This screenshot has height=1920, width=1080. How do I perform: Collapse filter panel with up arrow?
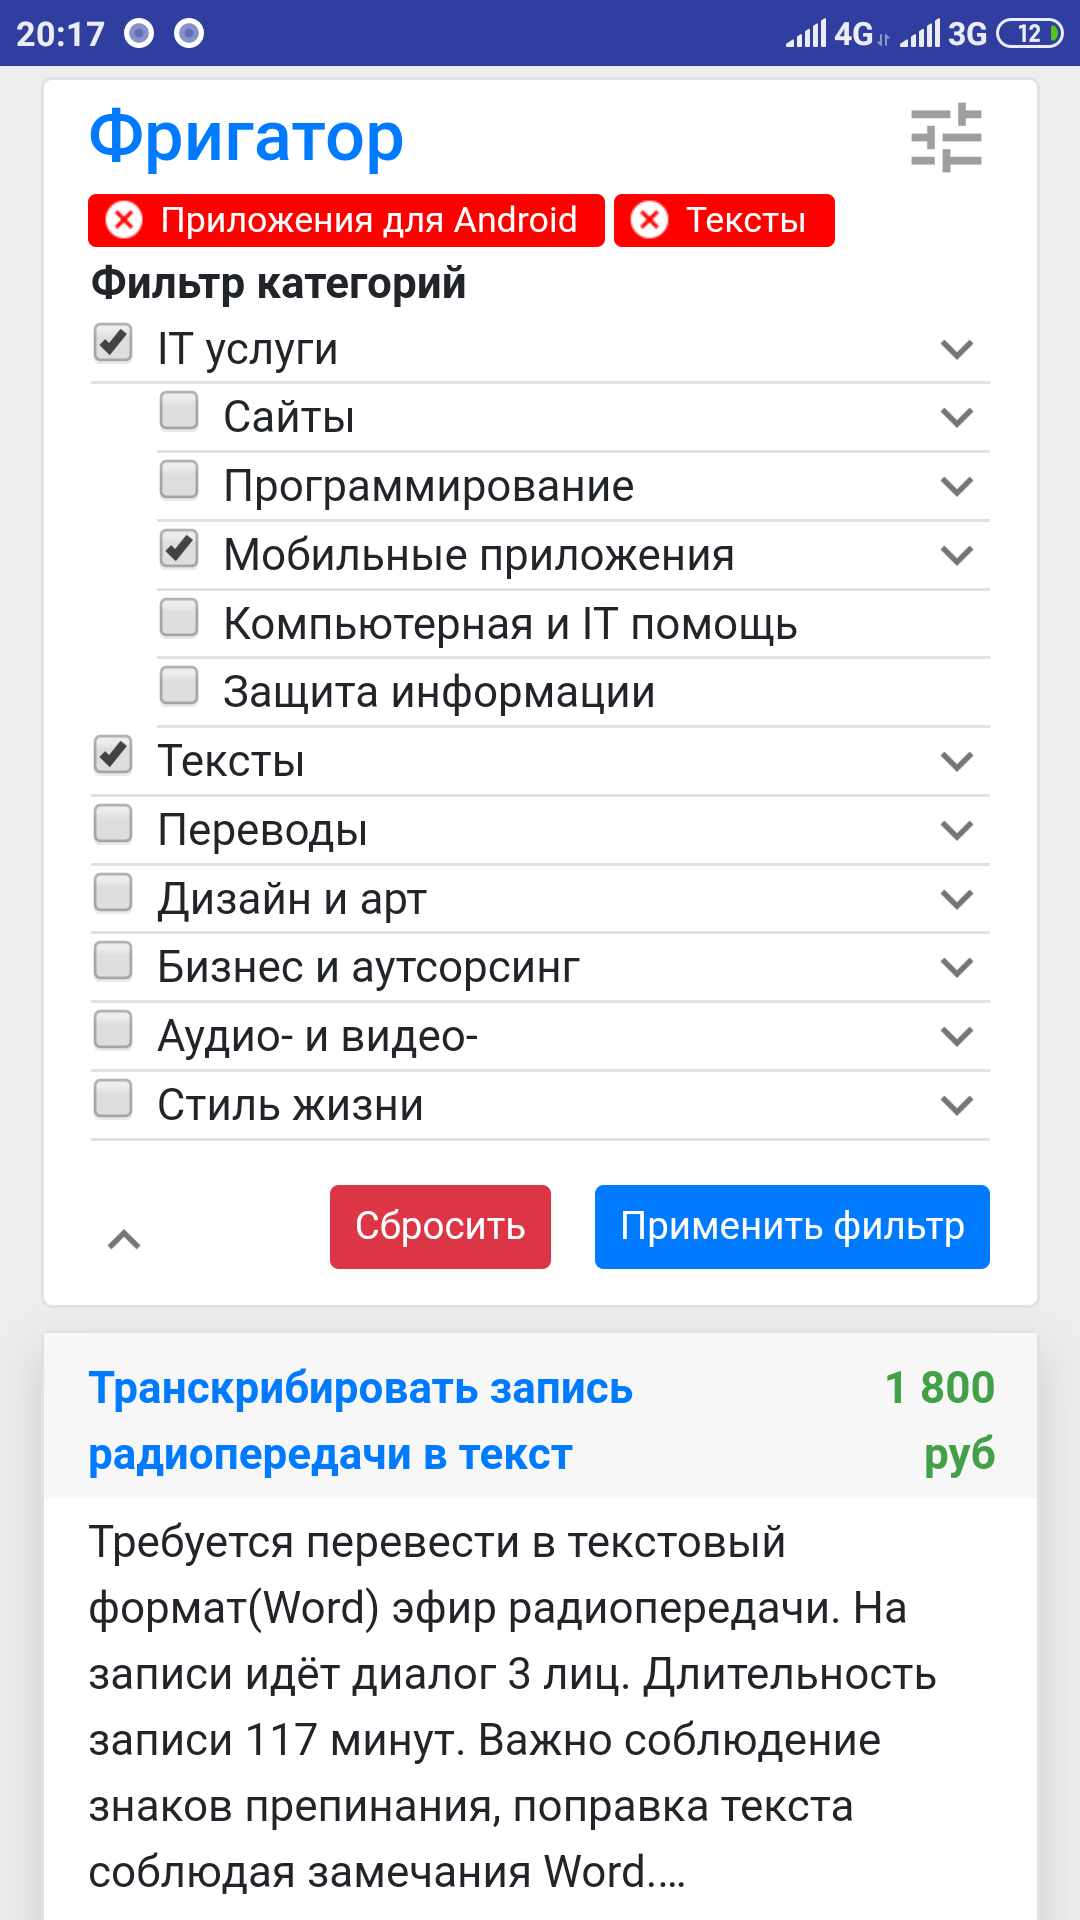pyautogui.click(x=124, y=1240)
